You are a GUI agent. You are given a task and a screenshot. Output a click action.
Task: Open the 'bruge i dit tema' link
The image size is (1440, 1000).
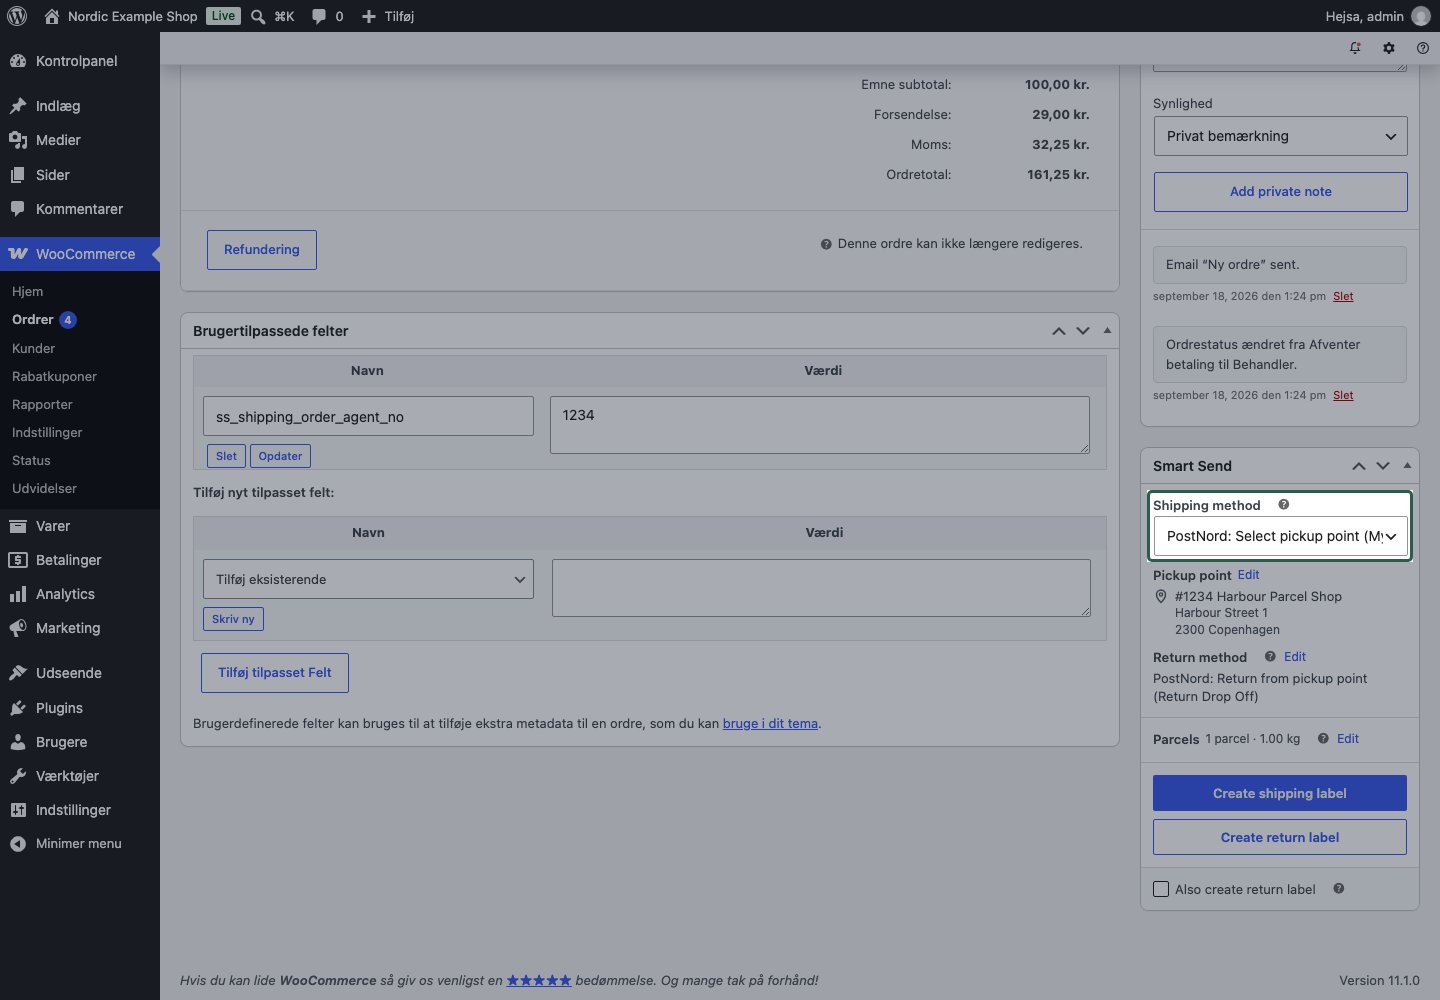[x=770, y=723]
